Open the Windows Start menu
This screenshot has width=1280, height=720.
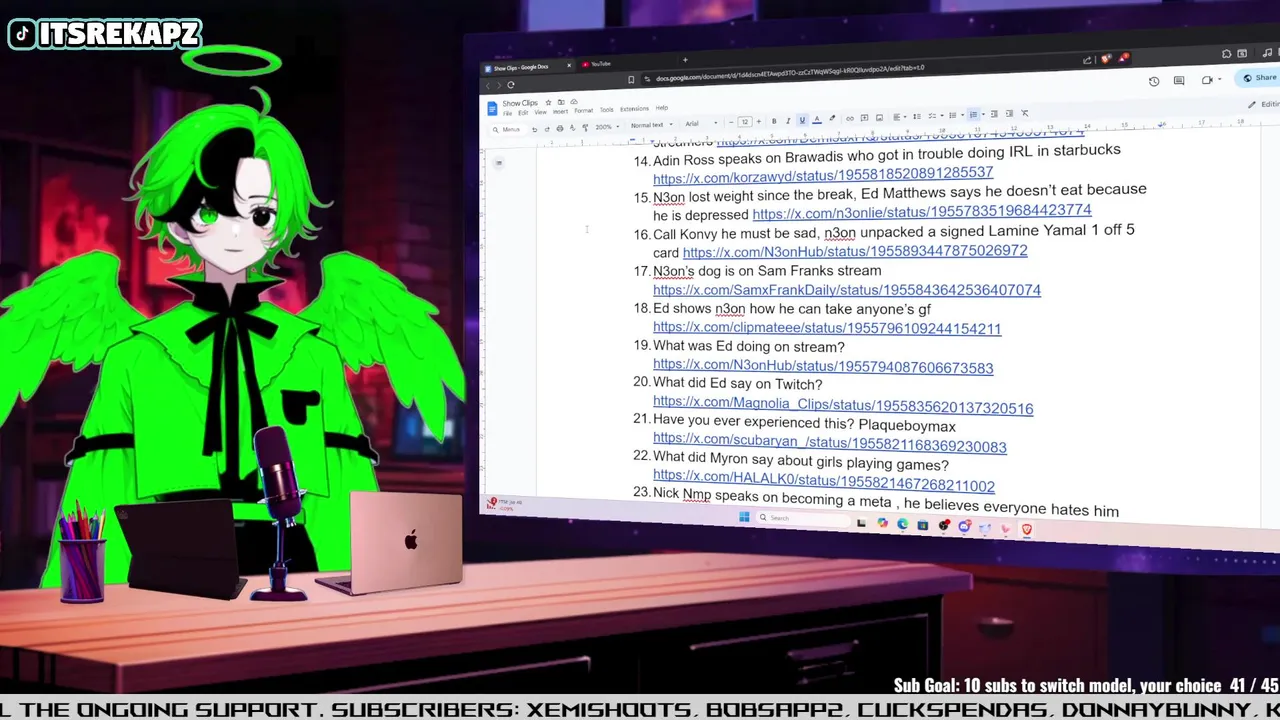(744, 517)
